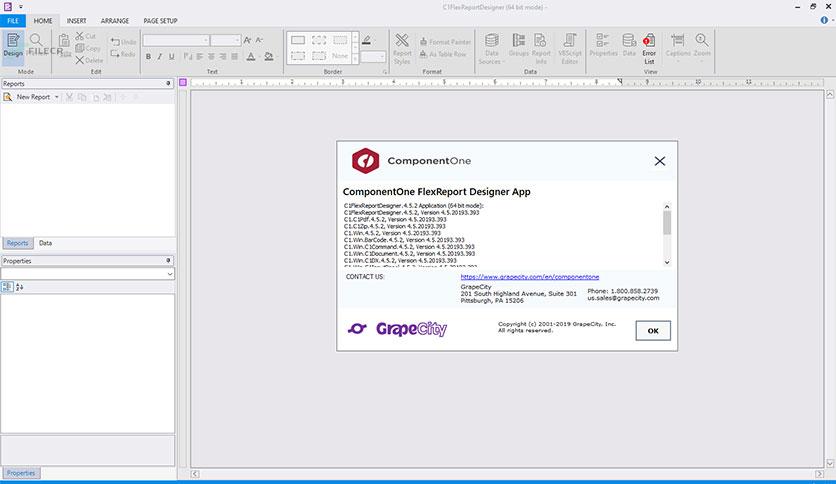The width and height of the screenshot is (836, 484).
Task: Cut the selection in the ribbon
Action: pyautogui.click(x=85, y=36)
